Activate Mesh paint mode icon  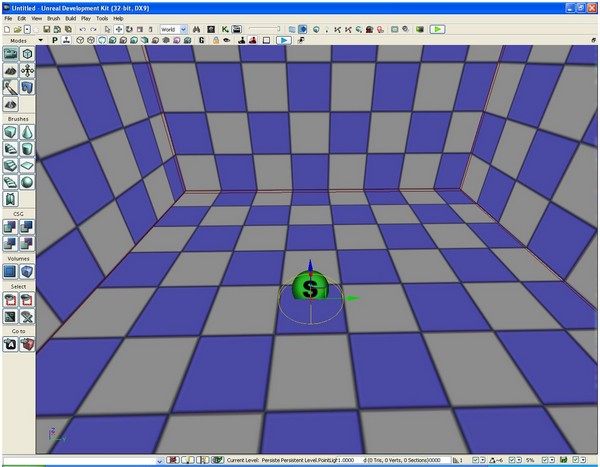10,88
